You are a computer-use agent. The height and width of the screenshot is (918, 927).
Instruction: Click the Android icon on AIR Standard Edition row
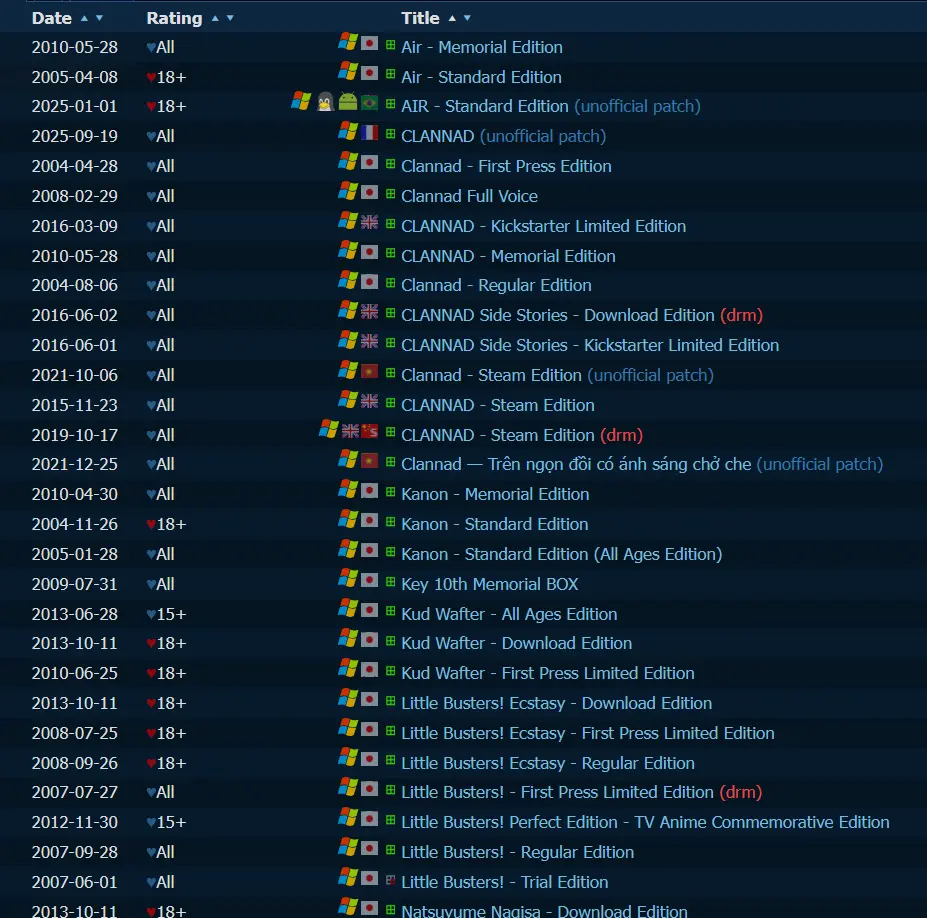347,102
